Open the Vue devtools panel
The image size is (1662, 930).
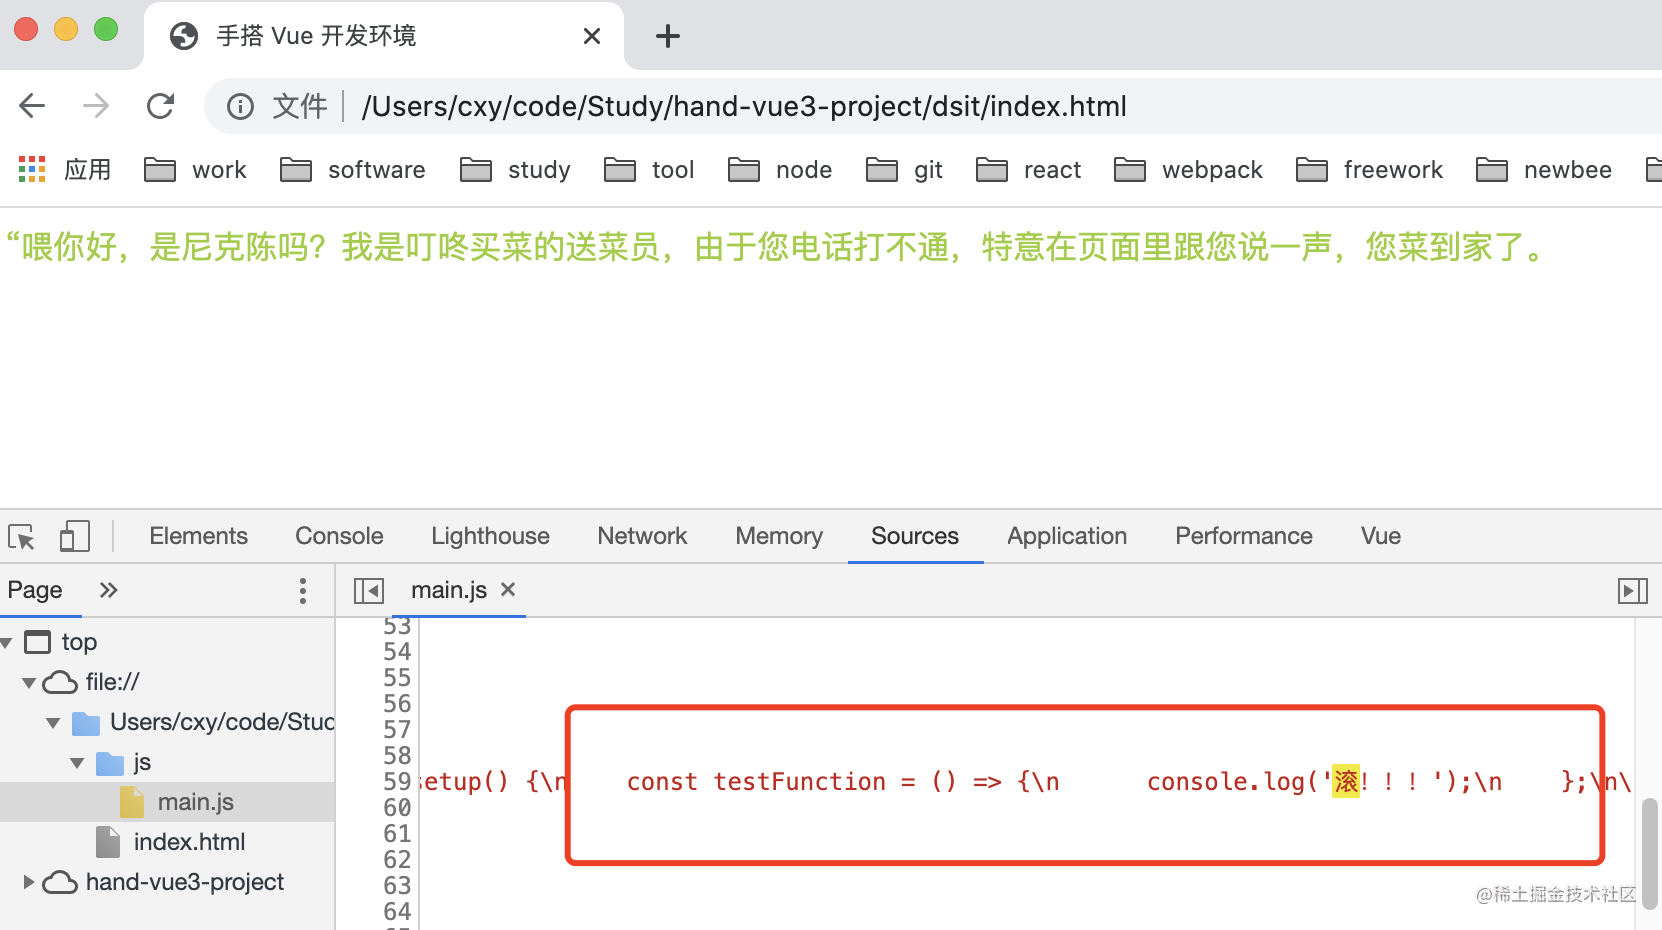pyautogui.click(x=1381, y=536)
